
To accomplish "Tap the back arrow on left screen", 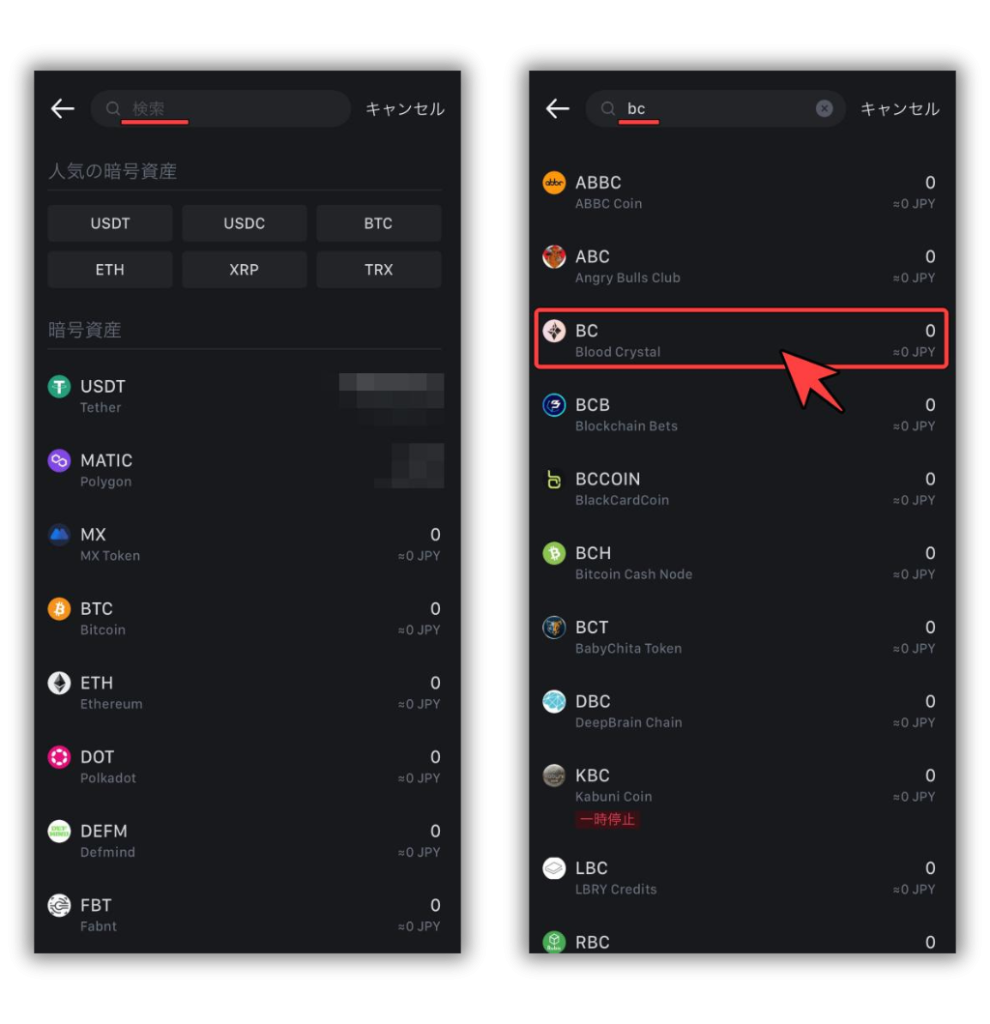I will click(63, 108).
